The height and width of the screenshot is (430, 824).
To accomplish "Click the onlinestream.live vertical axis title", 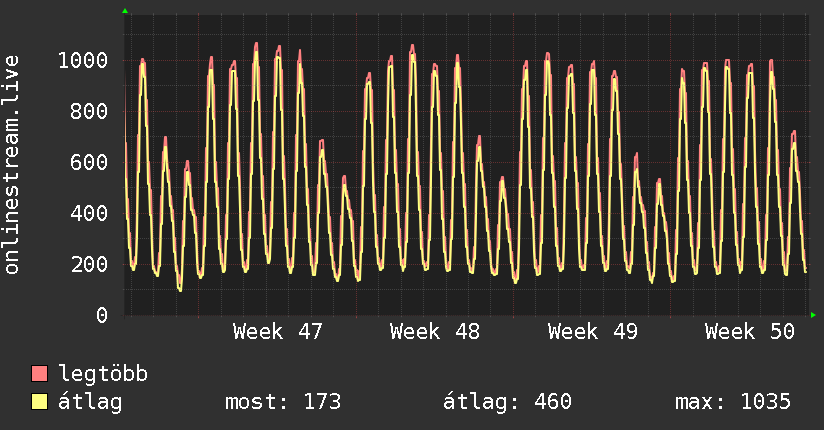I will click(12, 165).
